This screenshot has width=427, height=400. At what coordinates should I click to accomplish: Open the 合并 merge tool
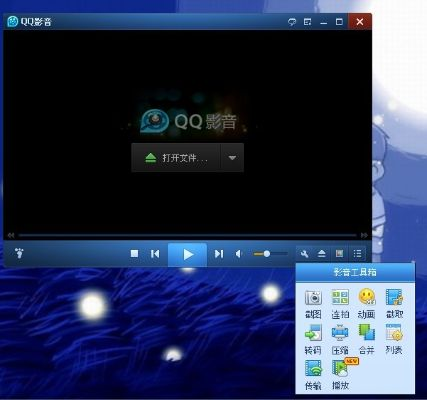point(367,340)
